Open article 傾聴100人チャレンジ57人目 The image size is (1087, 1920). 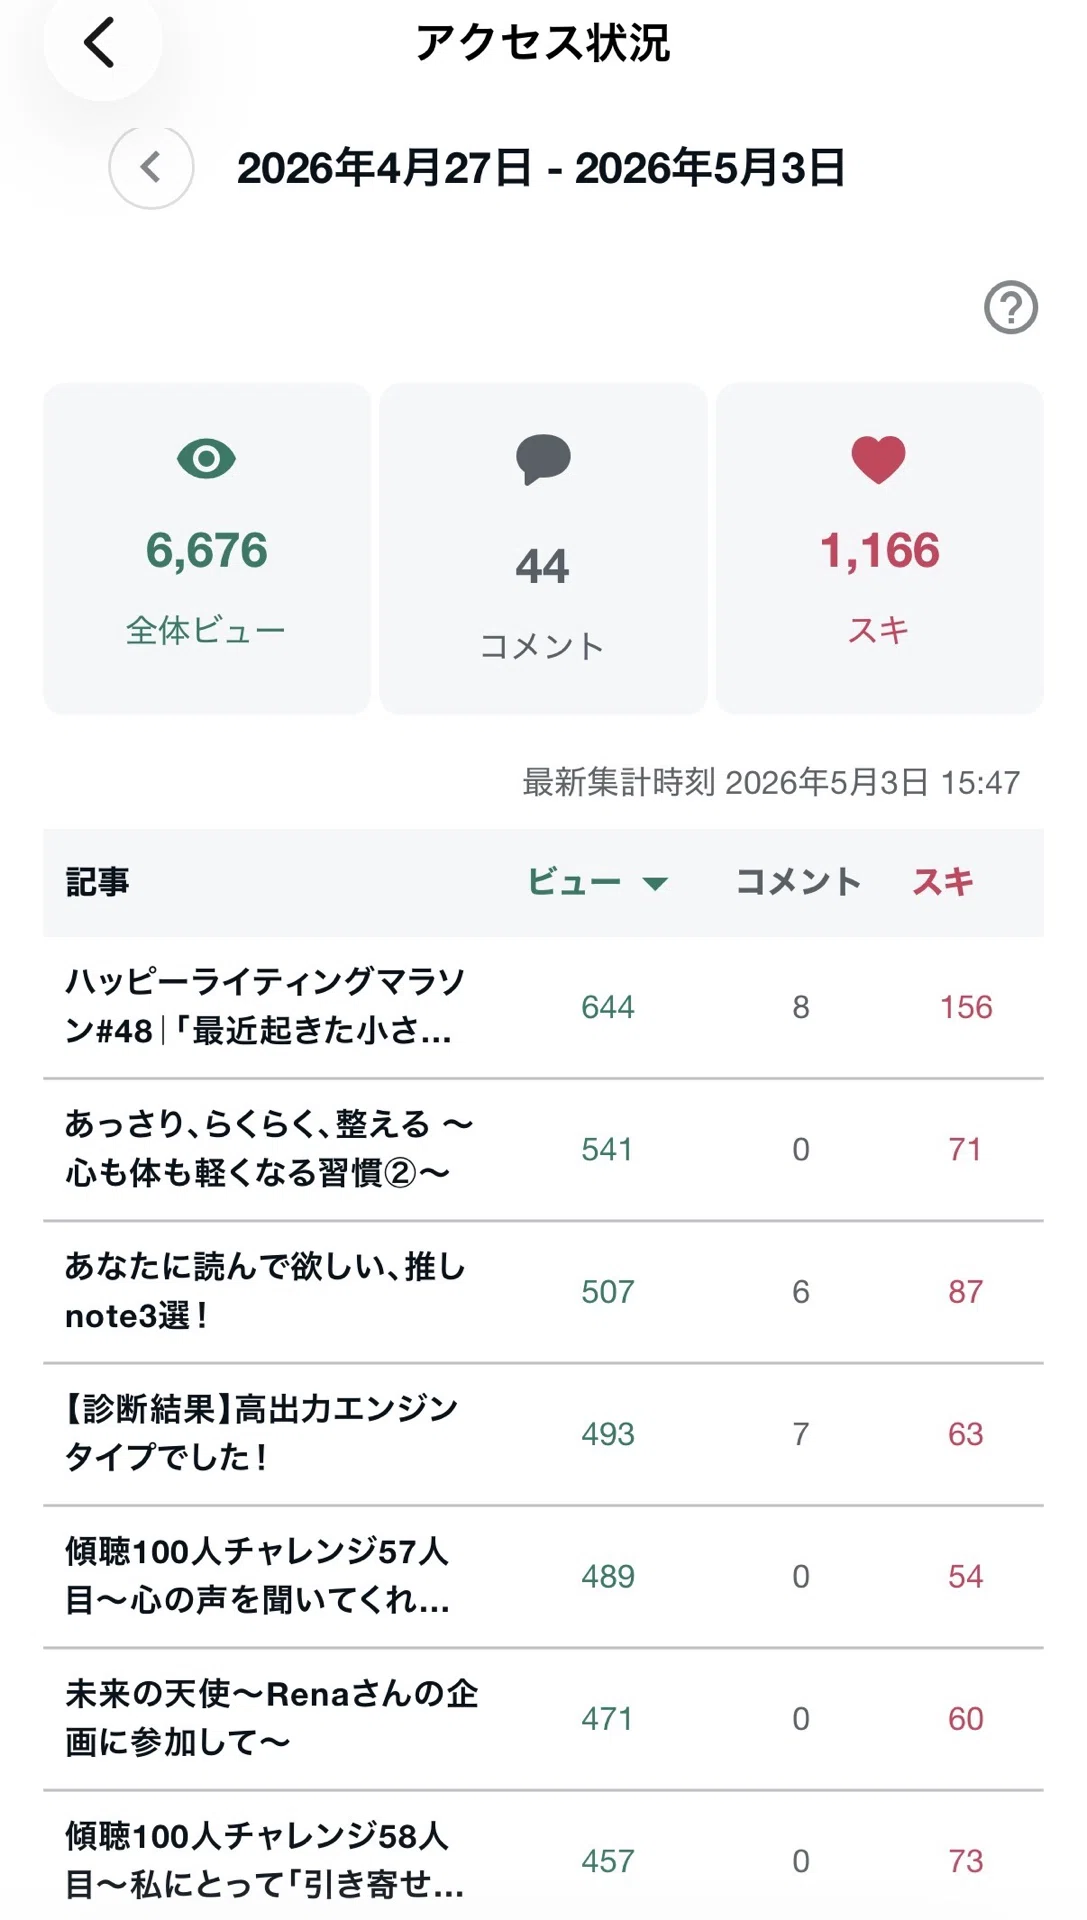[x=543, y=1577]
